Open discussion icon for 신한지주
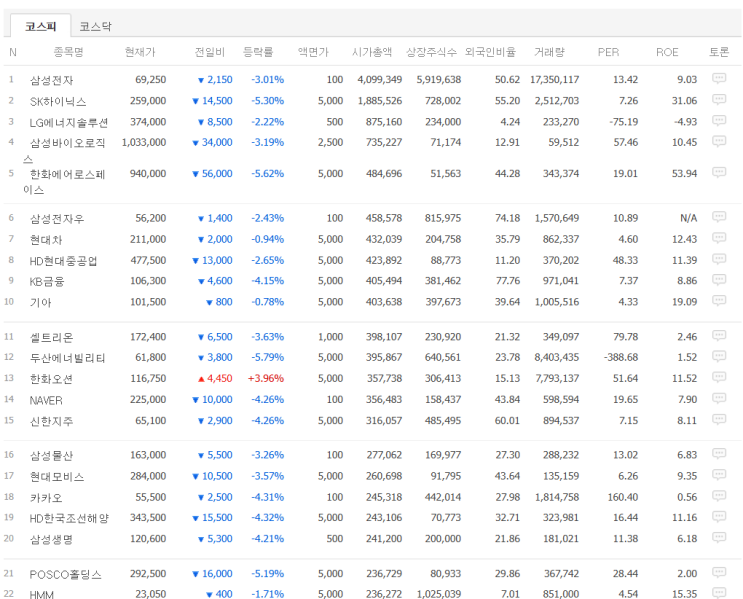The image size is (743, 599). [x=719, y=419]
